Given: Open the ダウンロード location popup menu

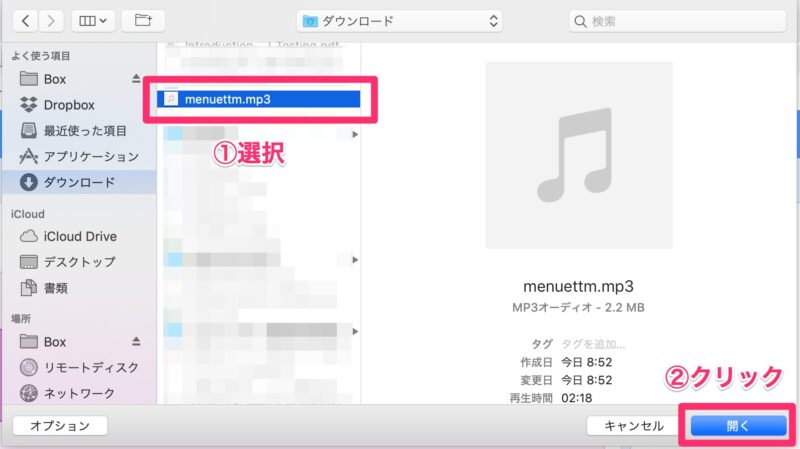Looking at the screenshot, I should (400, 20).
